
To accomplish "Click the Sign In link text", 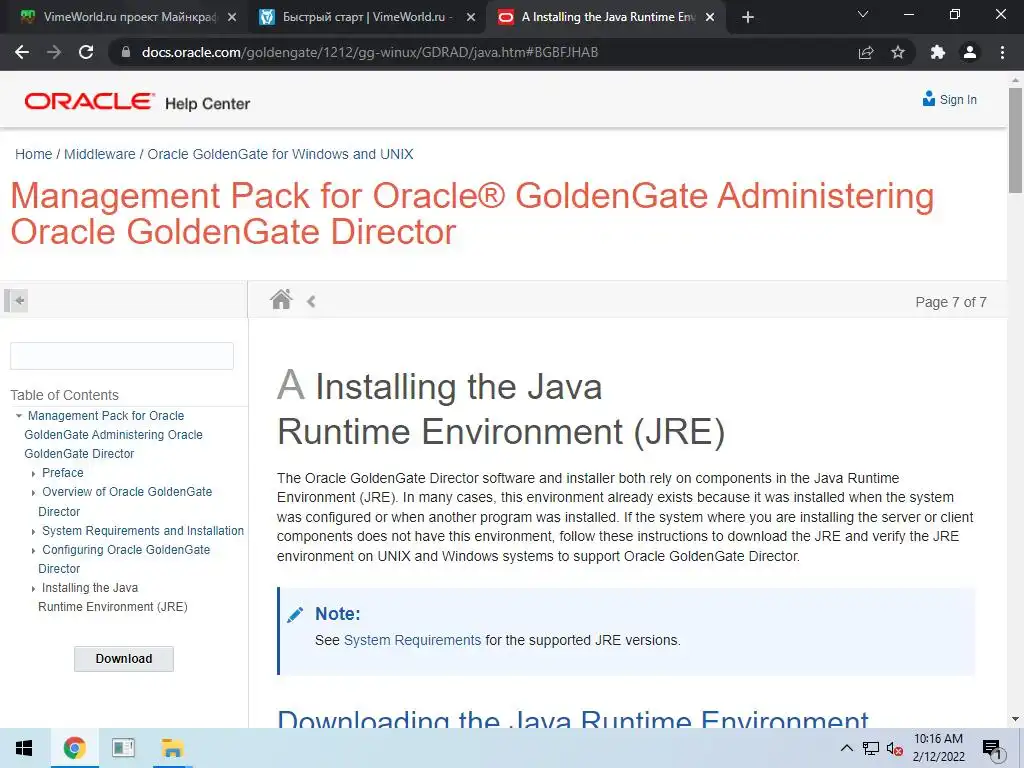I will [x=958, y=99].
